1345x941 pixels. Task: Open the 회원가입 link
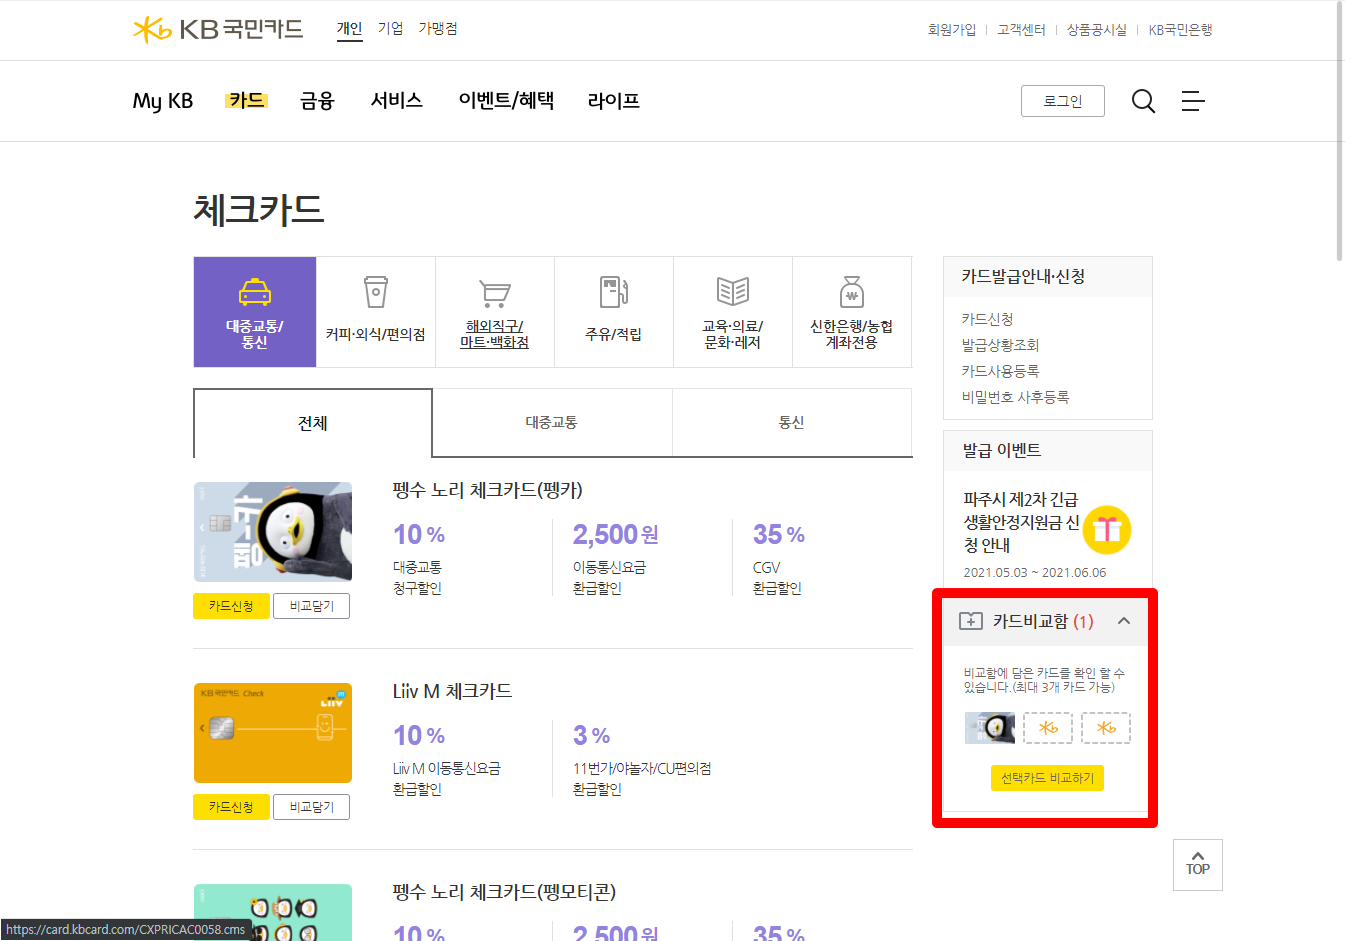click(x=951, y=30)
